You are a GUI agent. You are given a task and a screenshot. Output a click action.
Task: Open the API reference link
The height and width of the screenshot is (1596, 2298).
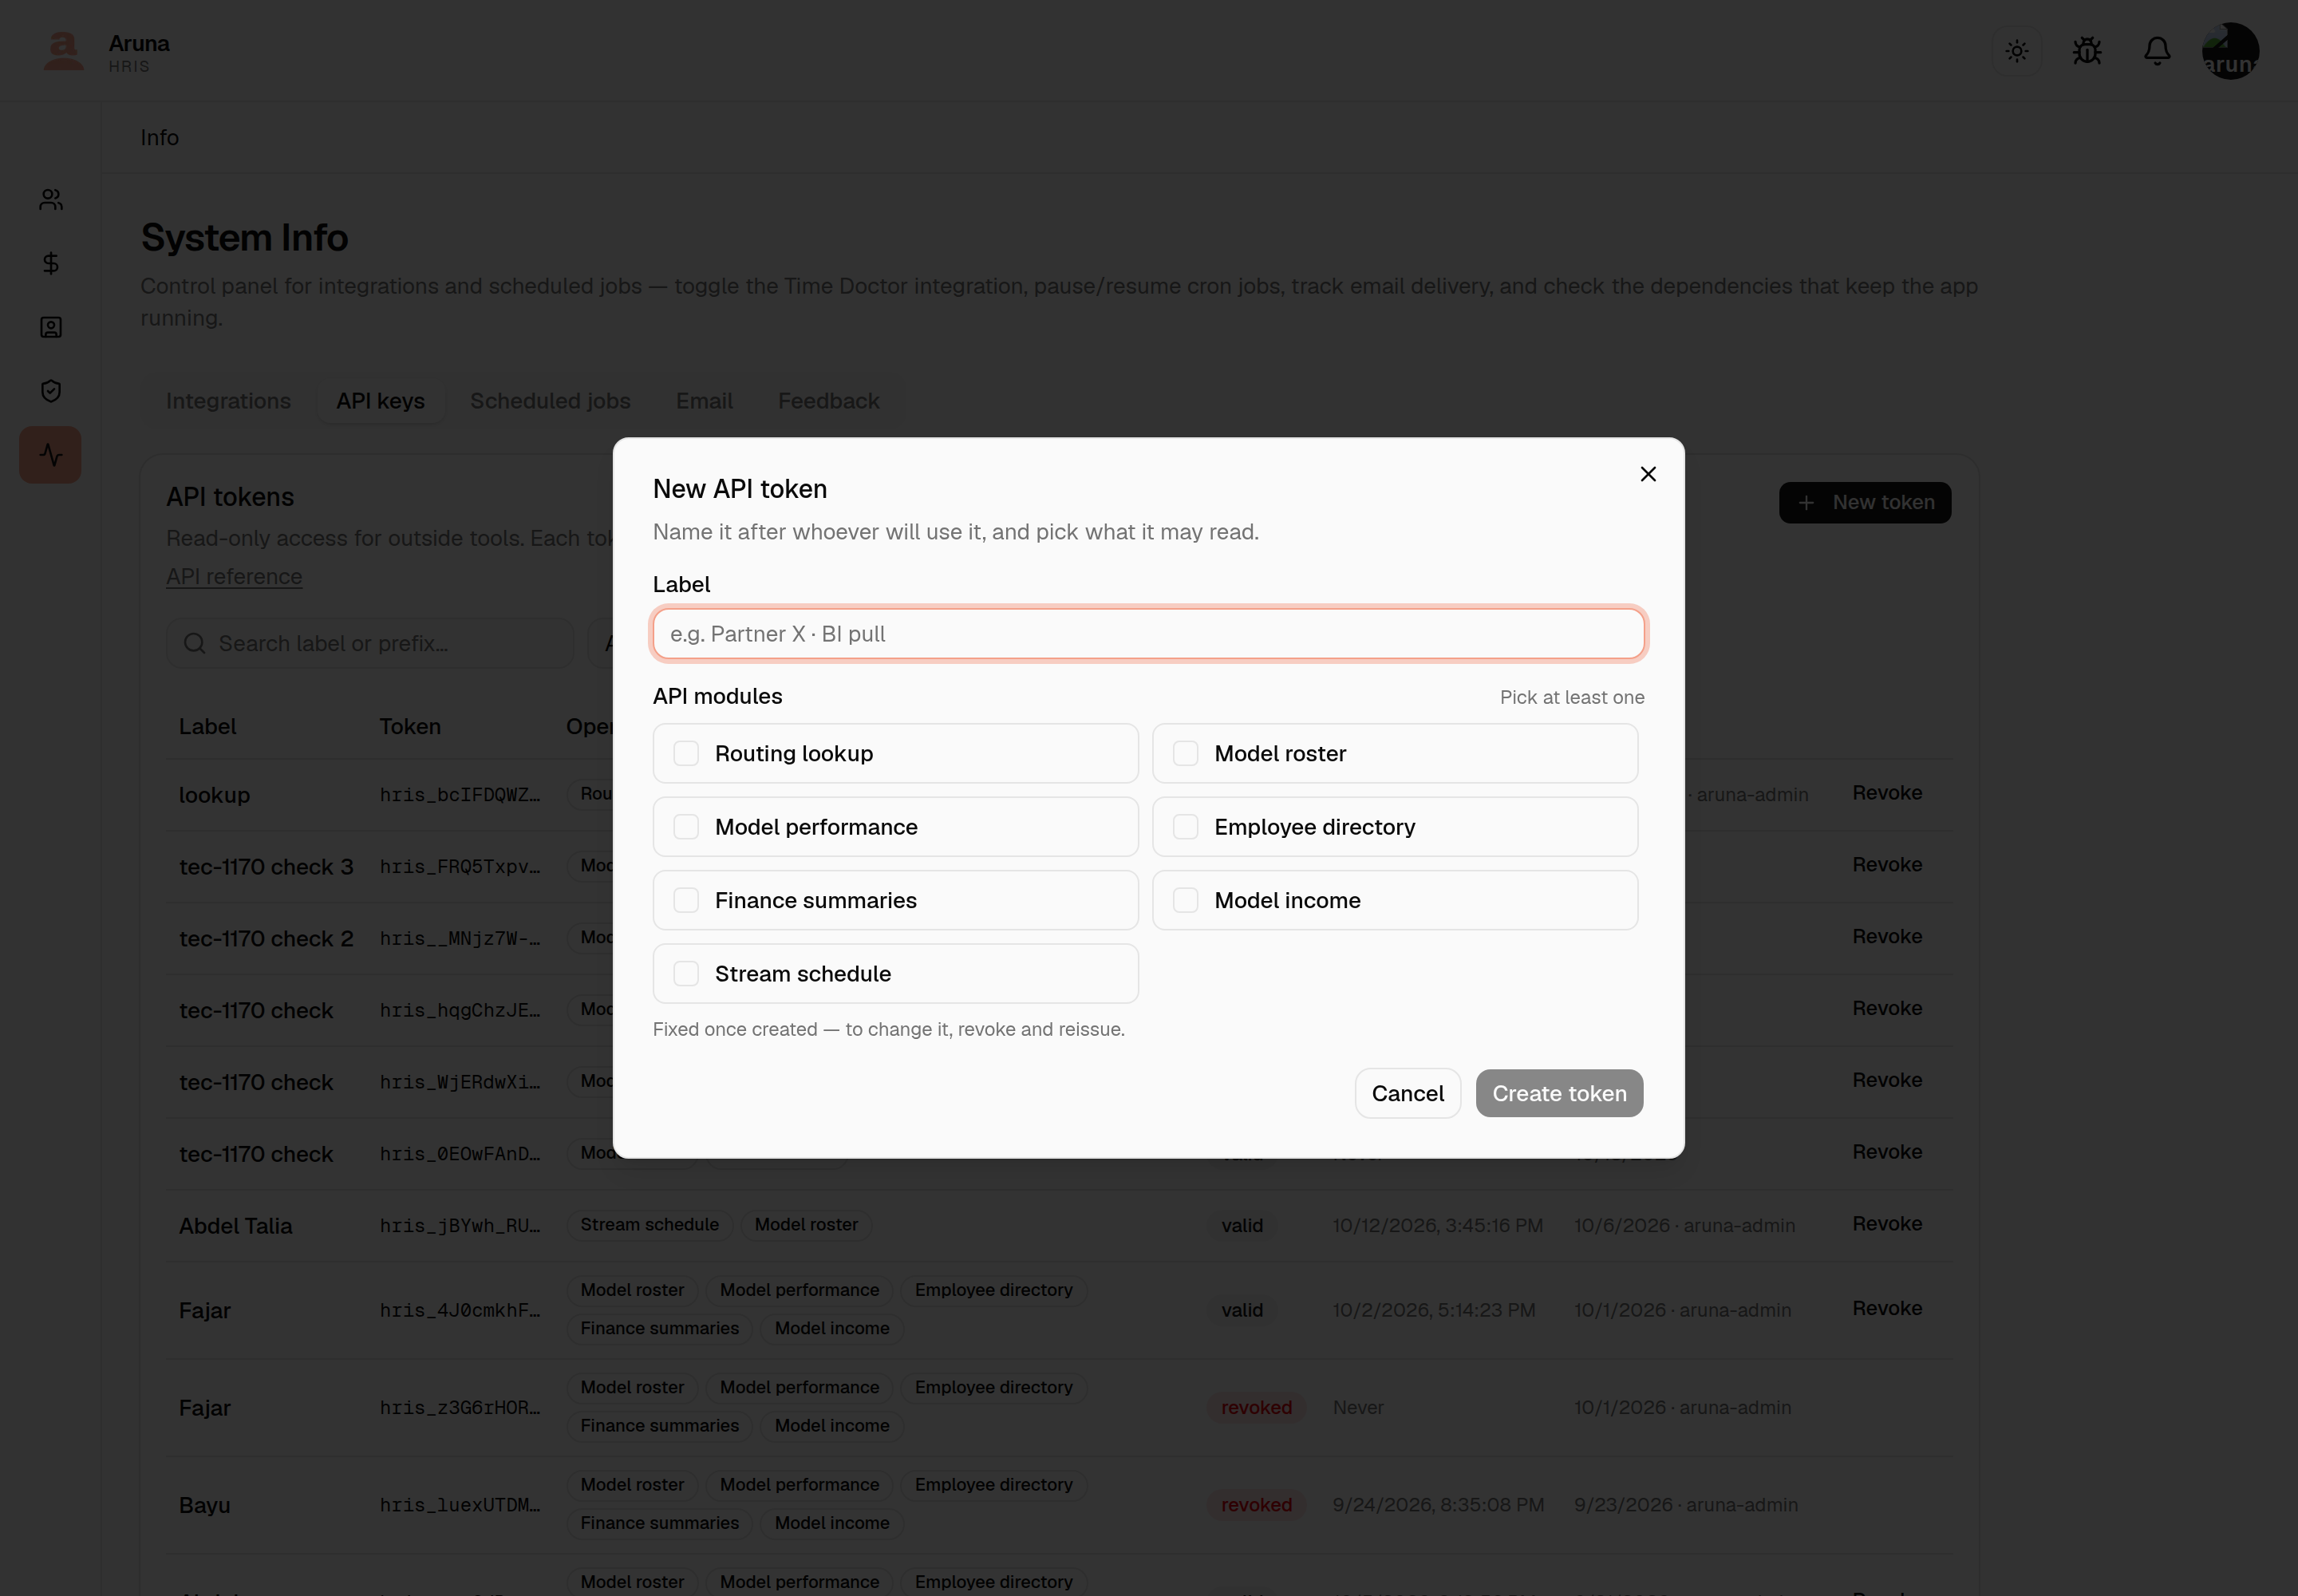[234, 577]
